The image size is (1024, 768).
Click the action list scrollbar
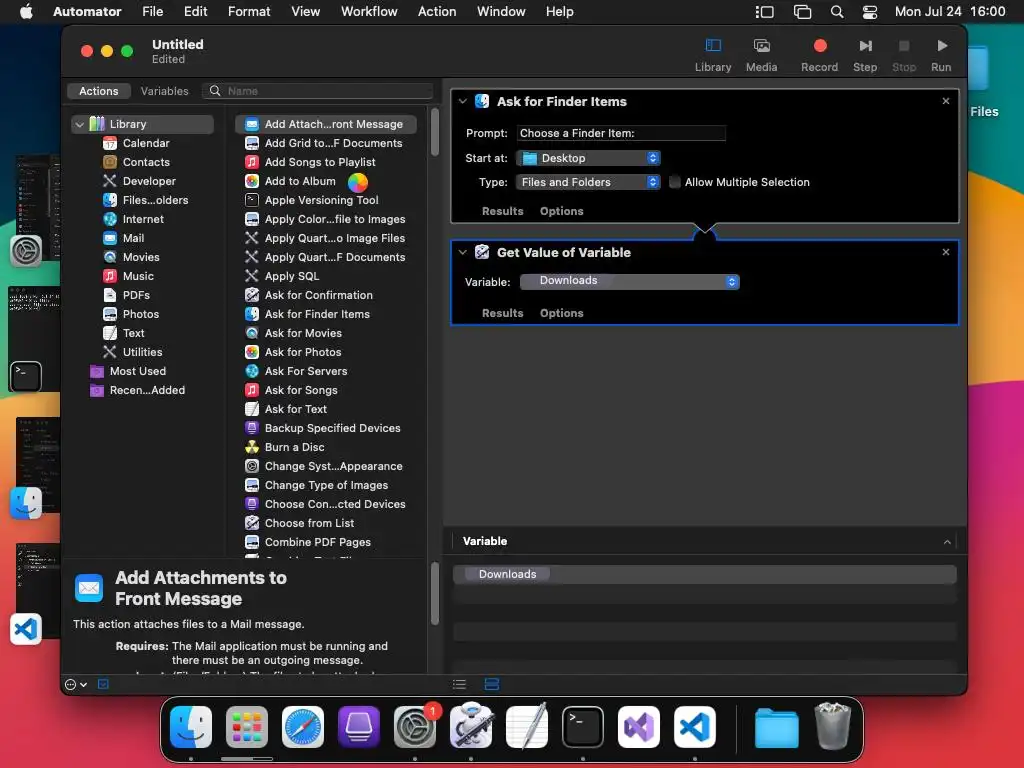[435, 132]
